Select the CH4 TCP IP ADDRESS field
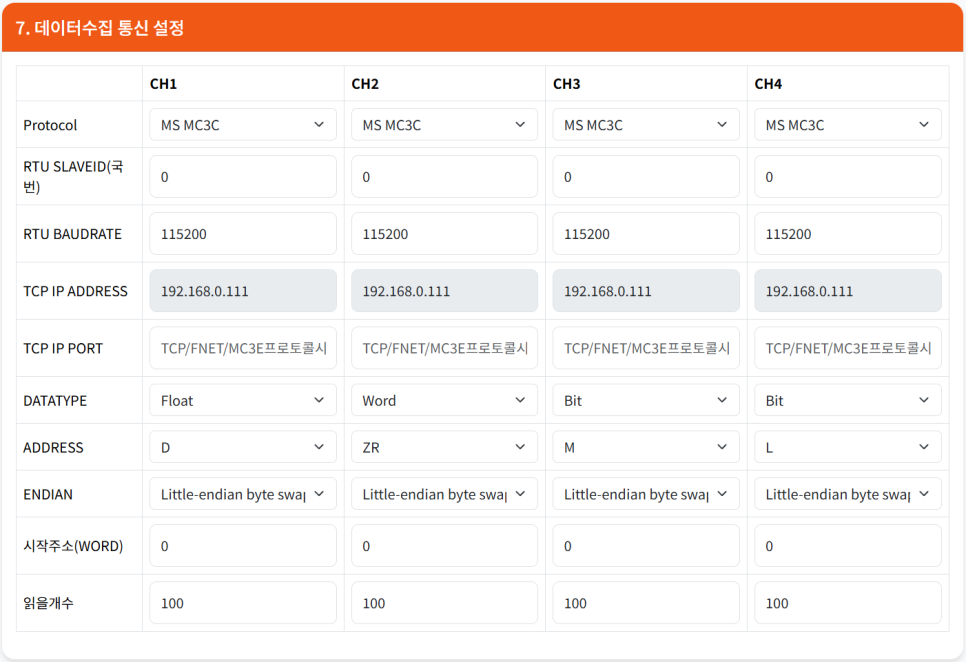 click(x=848, y=291)
